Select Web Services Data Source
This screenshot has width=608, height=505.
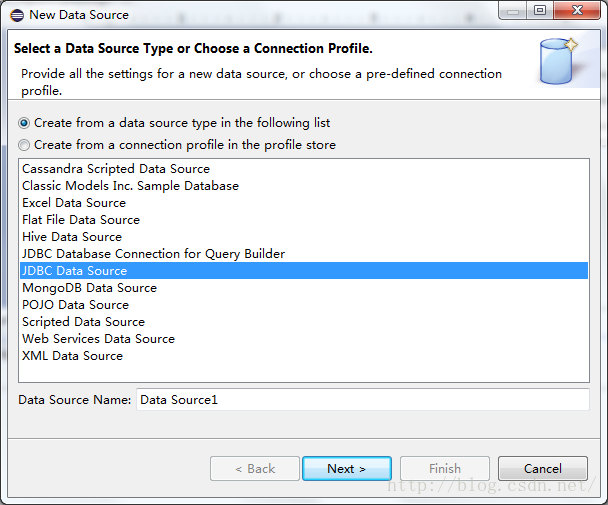coord(304,339)
